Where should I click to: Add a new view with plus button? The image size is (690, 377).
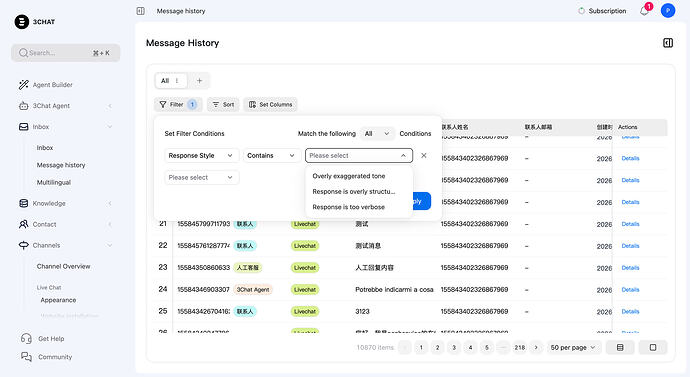pyautogui.click(x=199, y=81)
